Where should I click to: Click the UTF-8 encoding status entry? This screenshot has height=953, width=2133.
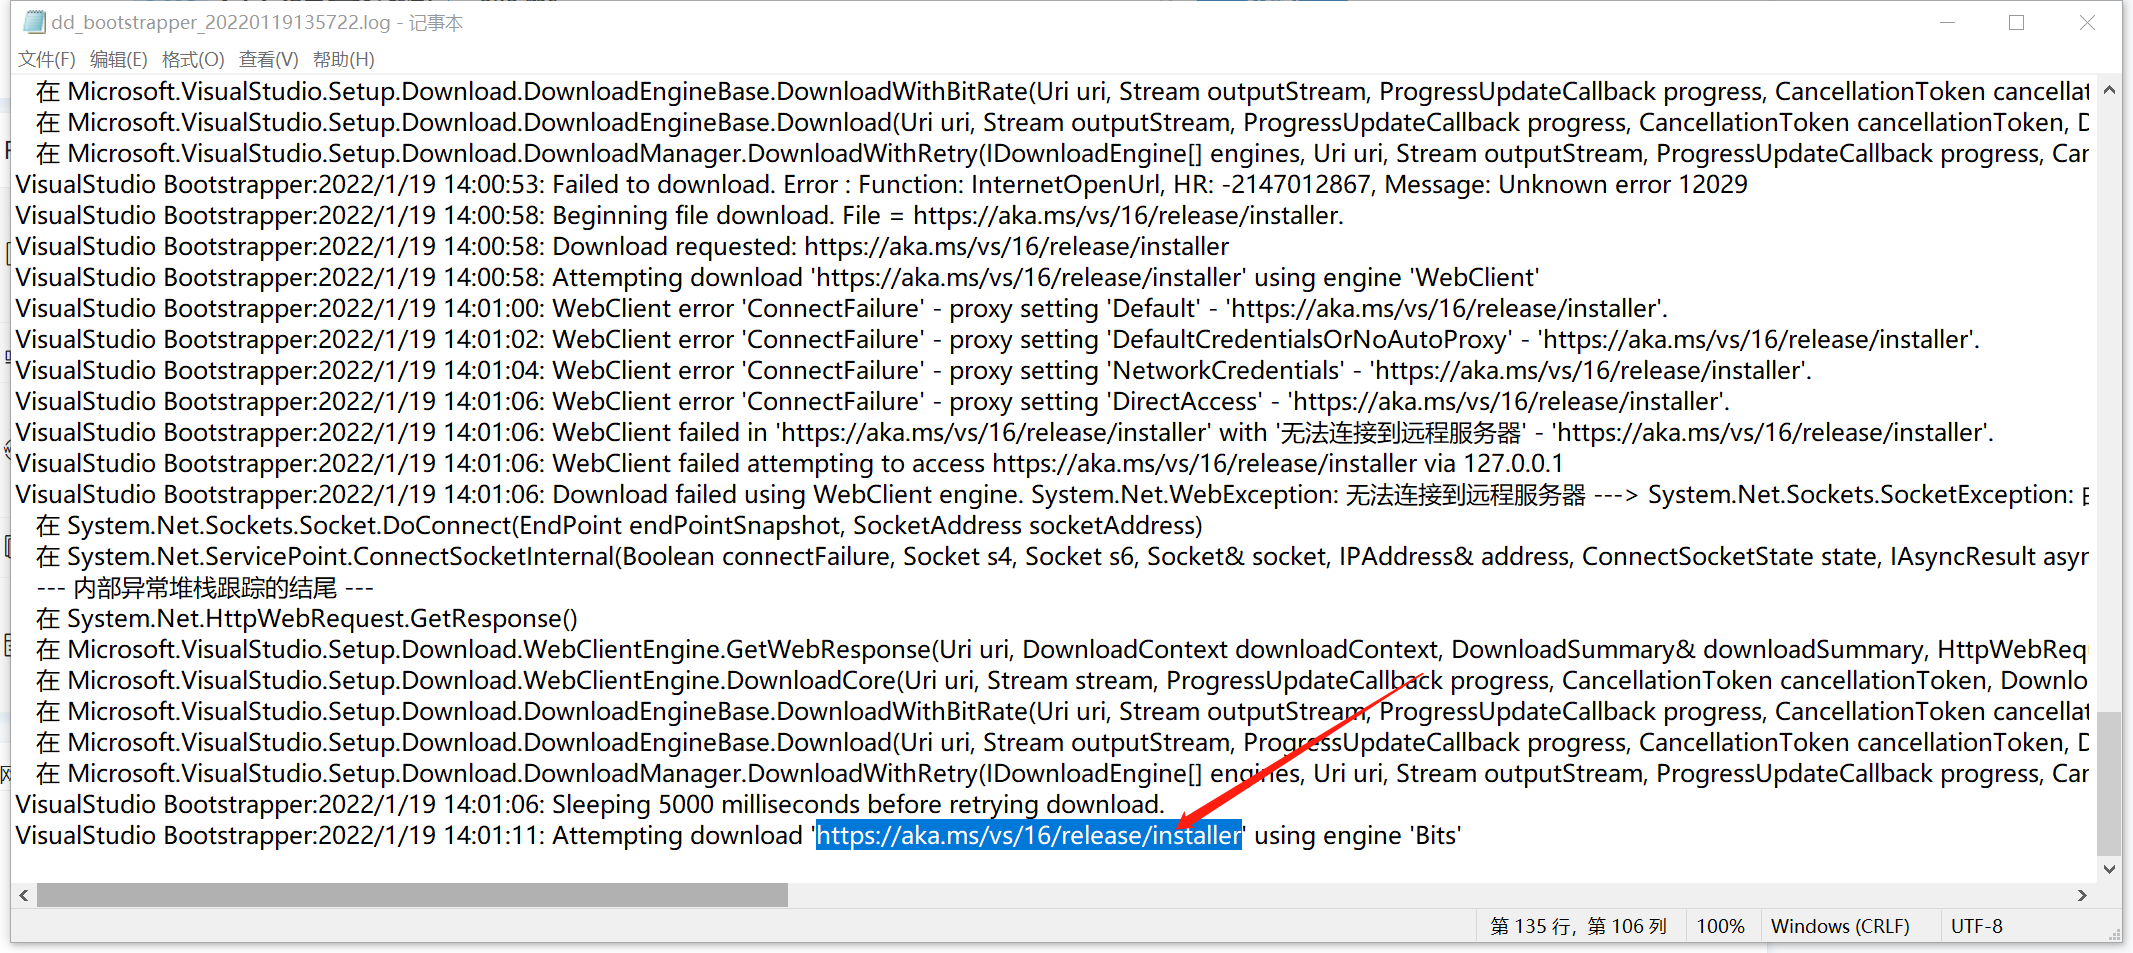pos(1977,926)
